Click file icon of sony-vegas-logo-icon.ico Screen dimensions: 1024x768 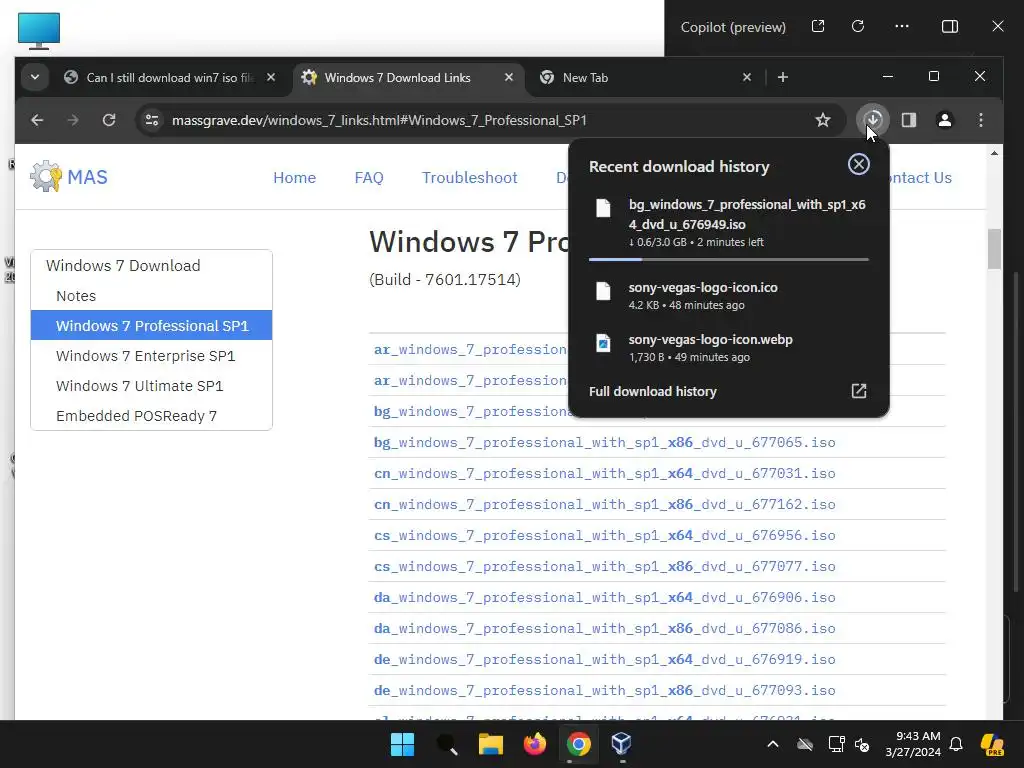click(x=603, y=291)
